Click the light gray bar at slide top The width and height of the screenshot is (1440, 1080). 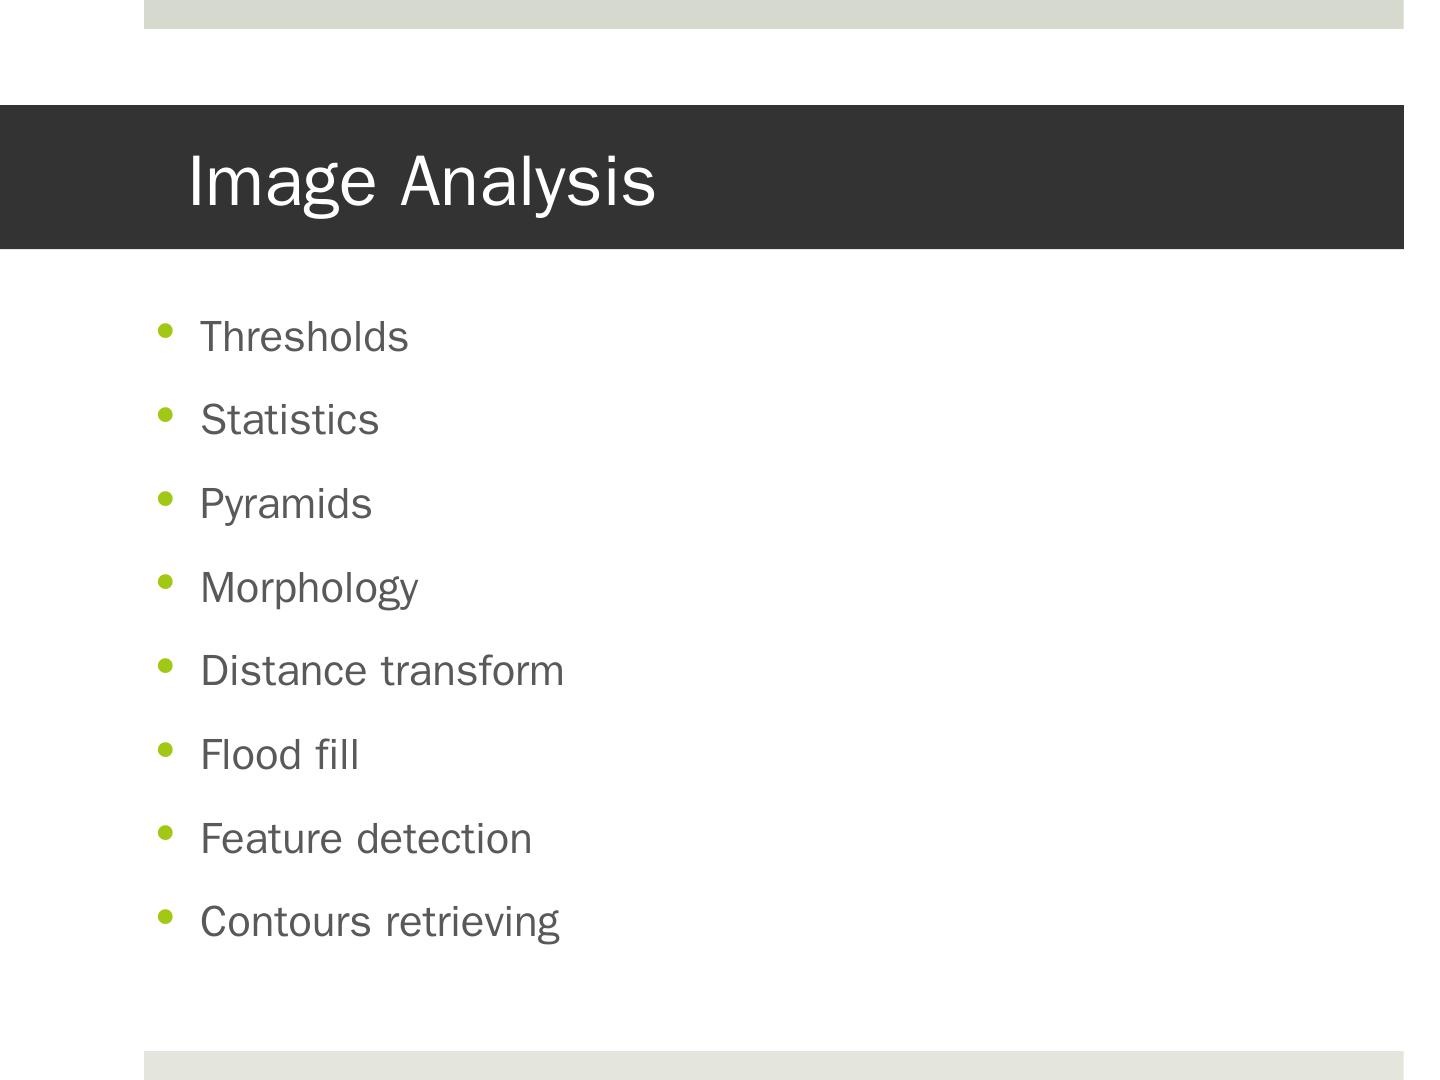(773, 14)
